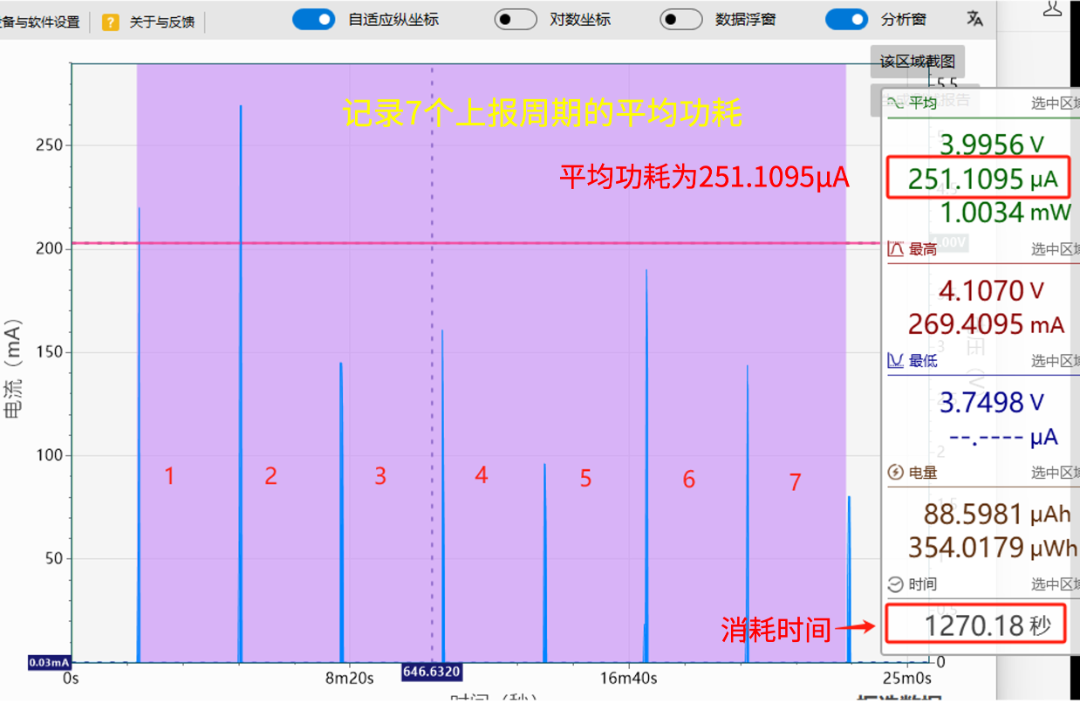Click the user icon at top right
Viewport: 1080px width, 701px height.
pos(1052,8)
